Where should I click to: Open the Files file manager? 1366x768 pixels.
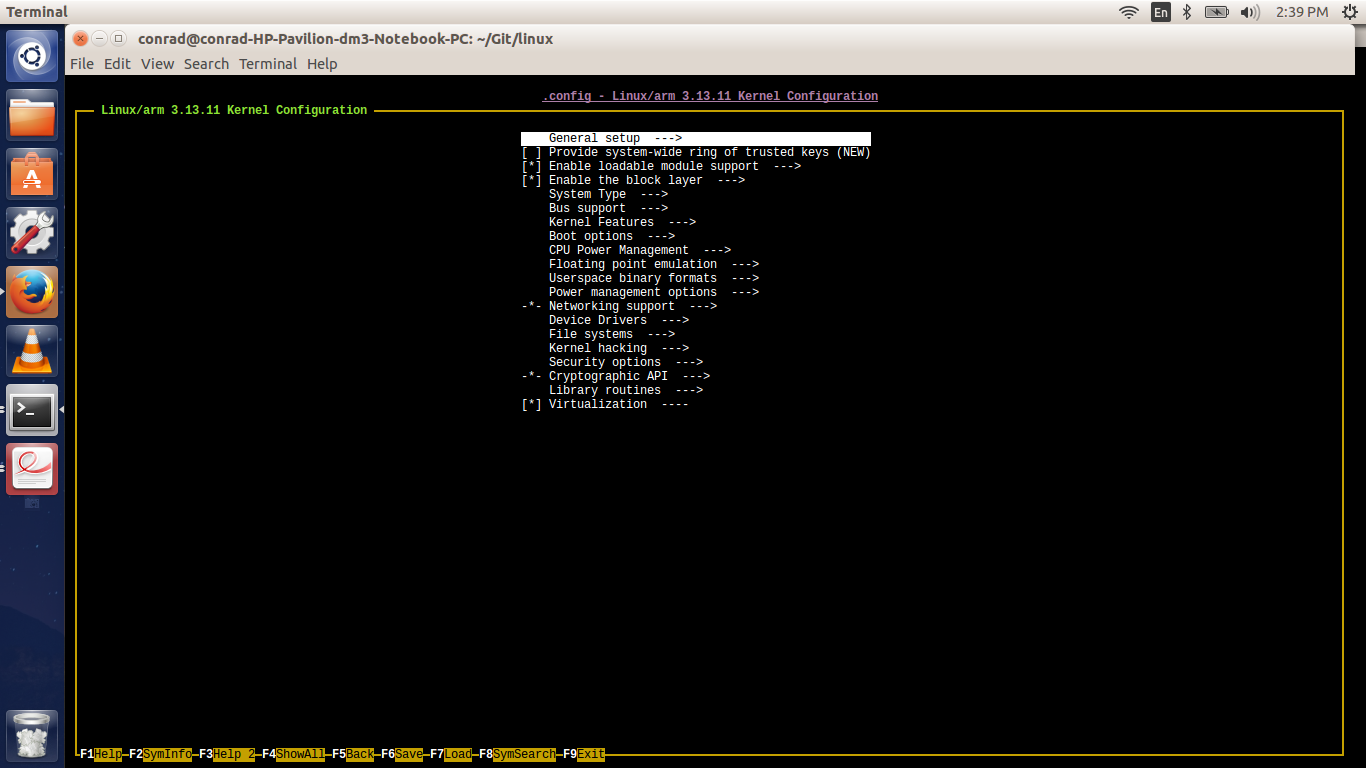click(x=31, y=114)
